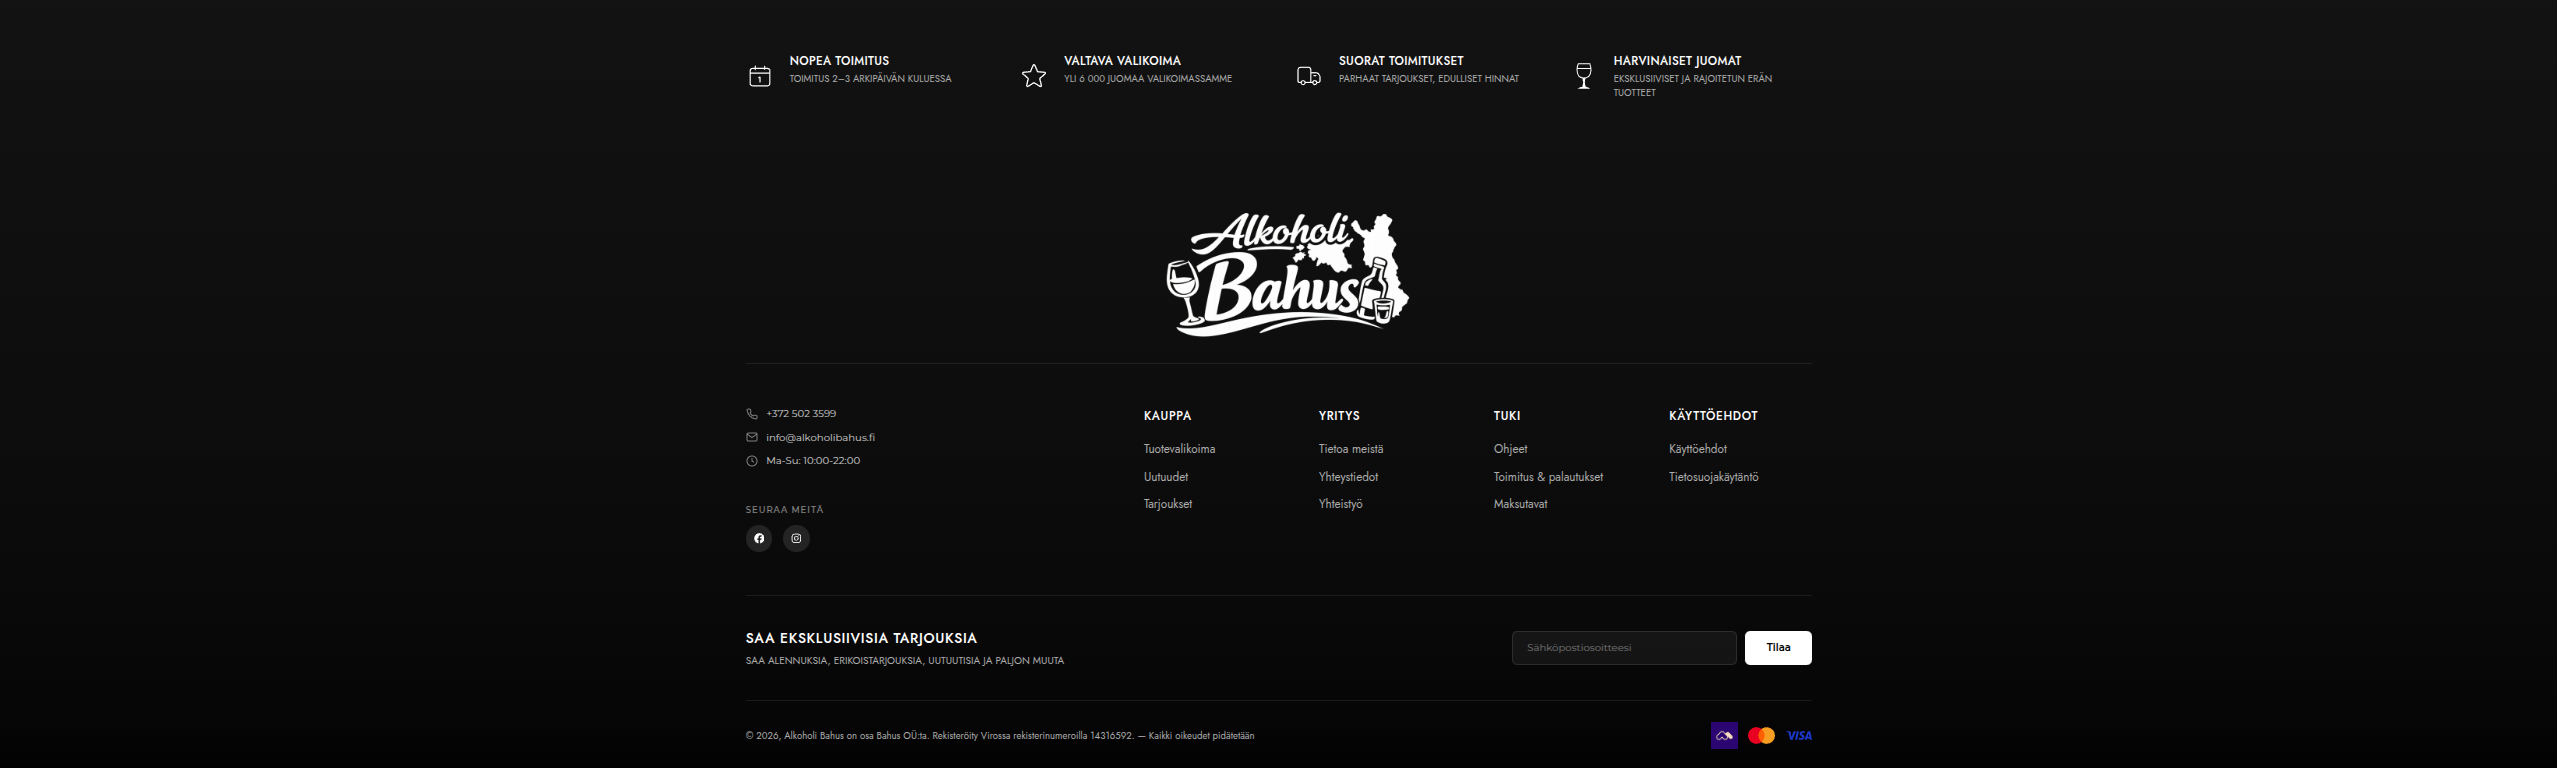Click the purple payment method icon

(x=1724, y=736)
